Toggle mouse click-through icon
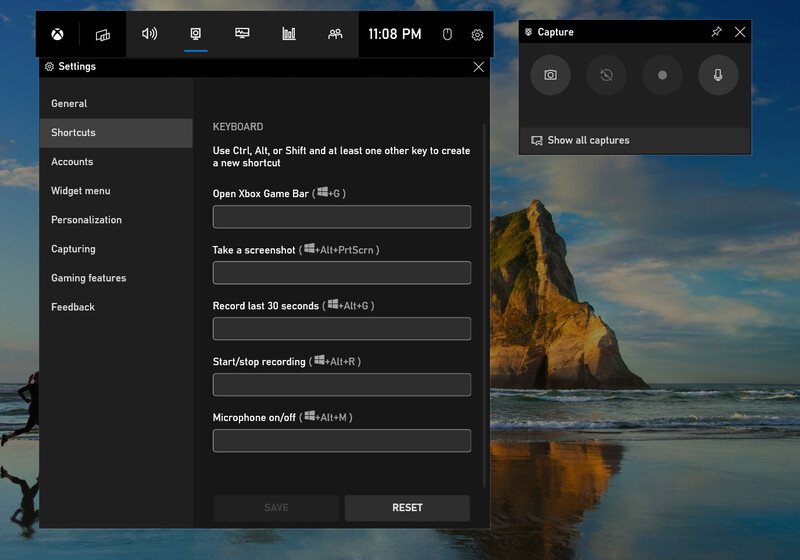Image resolution: width=800 pixels, height=560 pixels. point(447,34)
